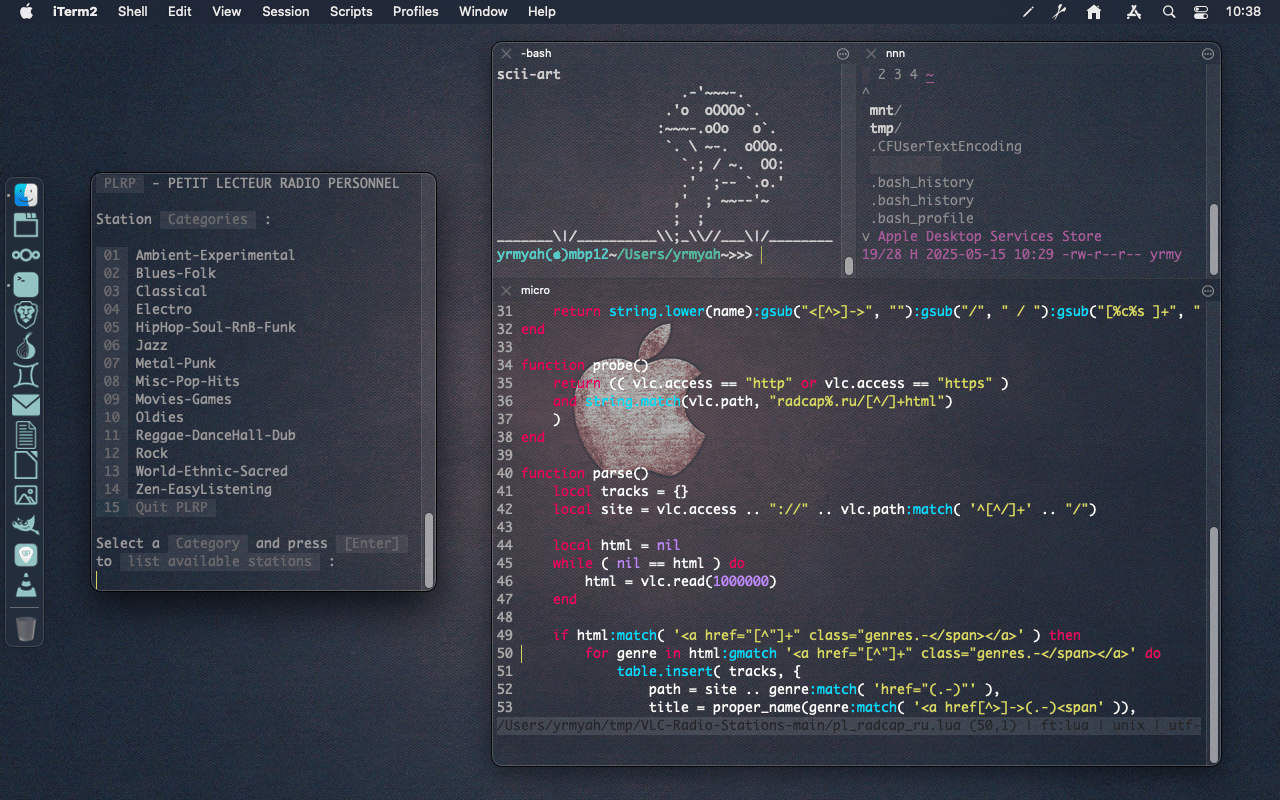The image size is (1280, 800).
Task: Click the Quit PLRP entry
Action: point(175,507)
